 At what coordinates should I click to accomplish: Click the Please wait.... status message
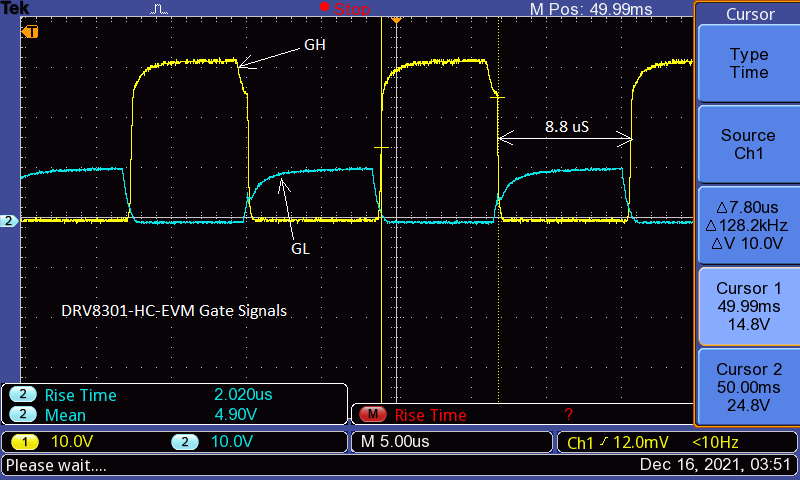[56, 465]
